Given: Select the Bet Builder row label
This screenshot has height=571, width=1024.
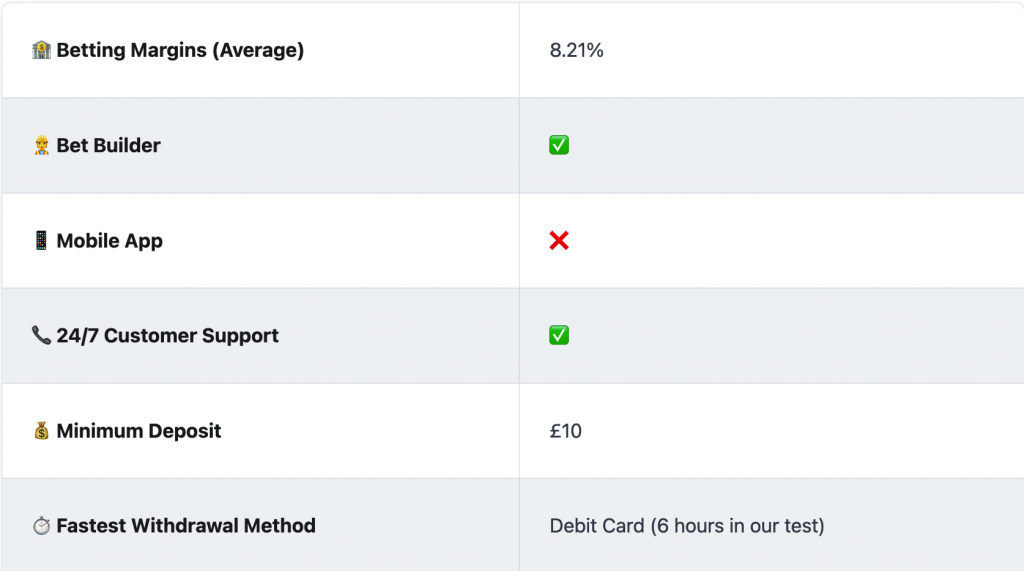Looking at the screenshot, I should point(108,145).
